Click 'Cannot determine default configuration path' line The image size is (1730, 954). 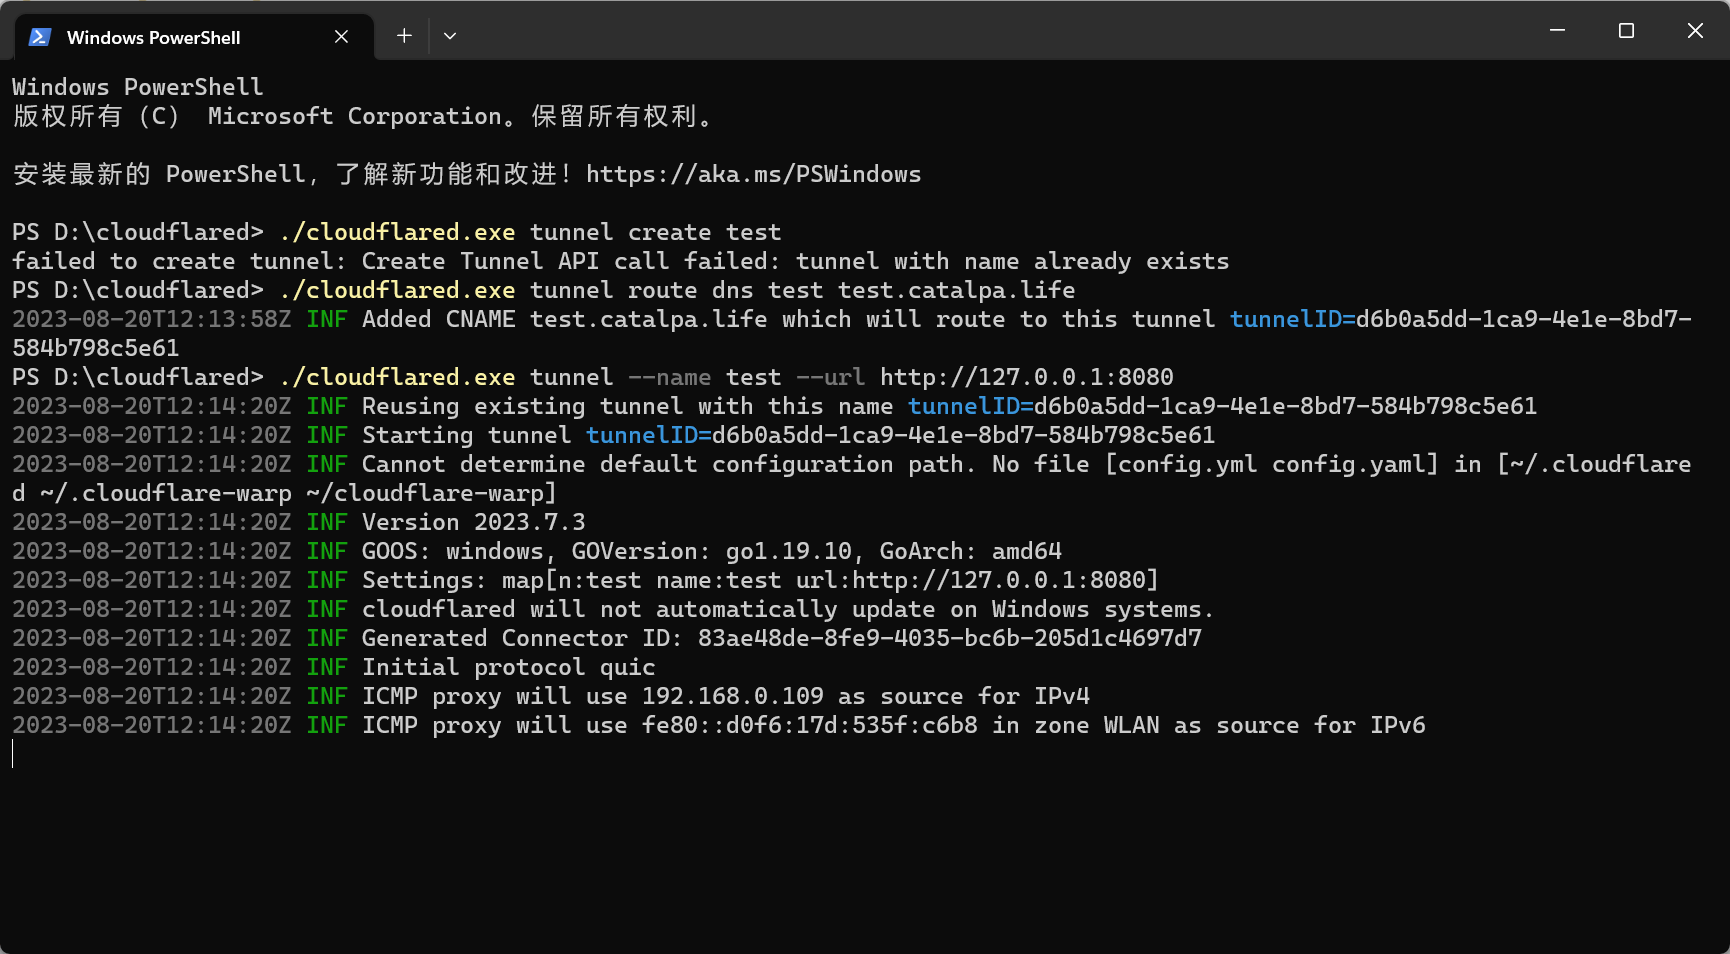coord(852,478)
